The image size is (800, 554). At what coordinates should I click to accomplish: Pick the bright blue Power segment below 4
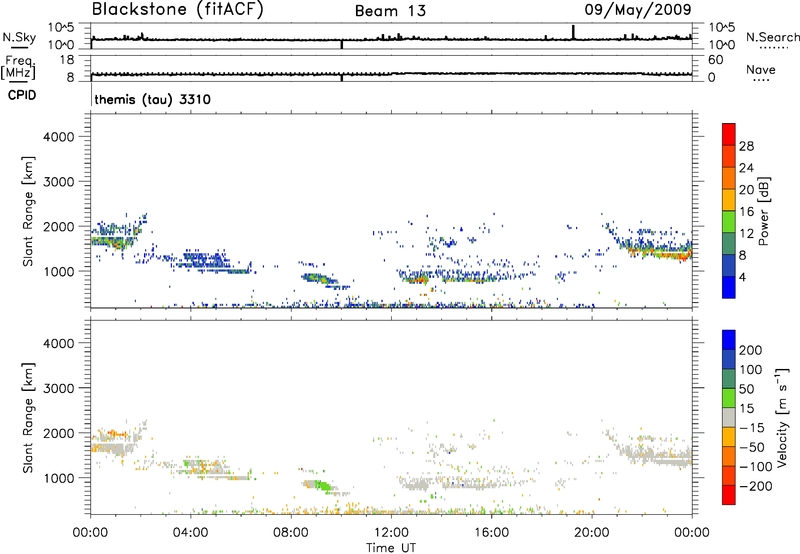click(729, 287)
